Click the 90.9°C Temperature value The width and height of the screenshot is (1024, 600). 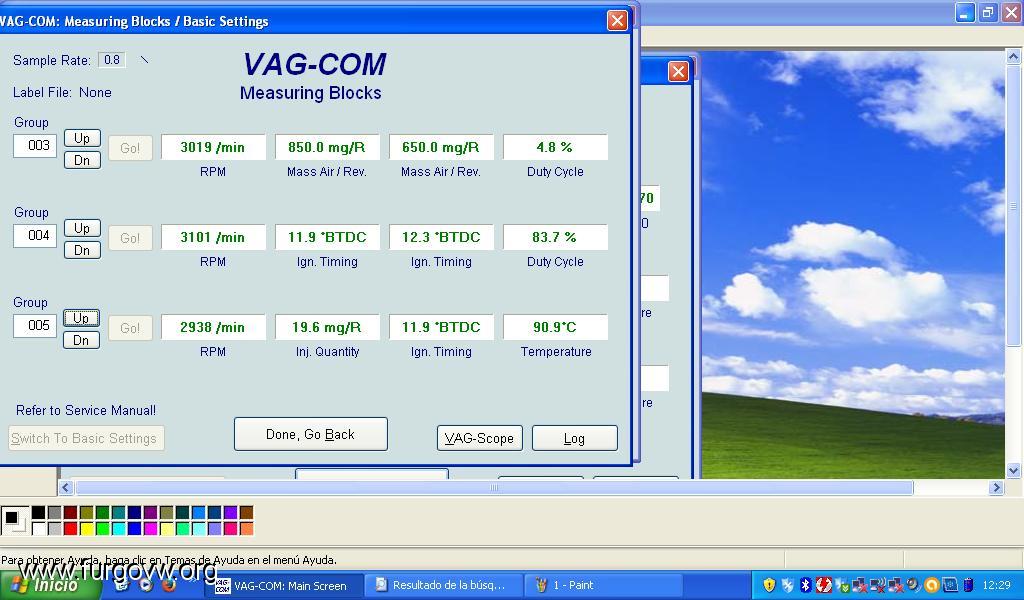[x=555, y=328]
